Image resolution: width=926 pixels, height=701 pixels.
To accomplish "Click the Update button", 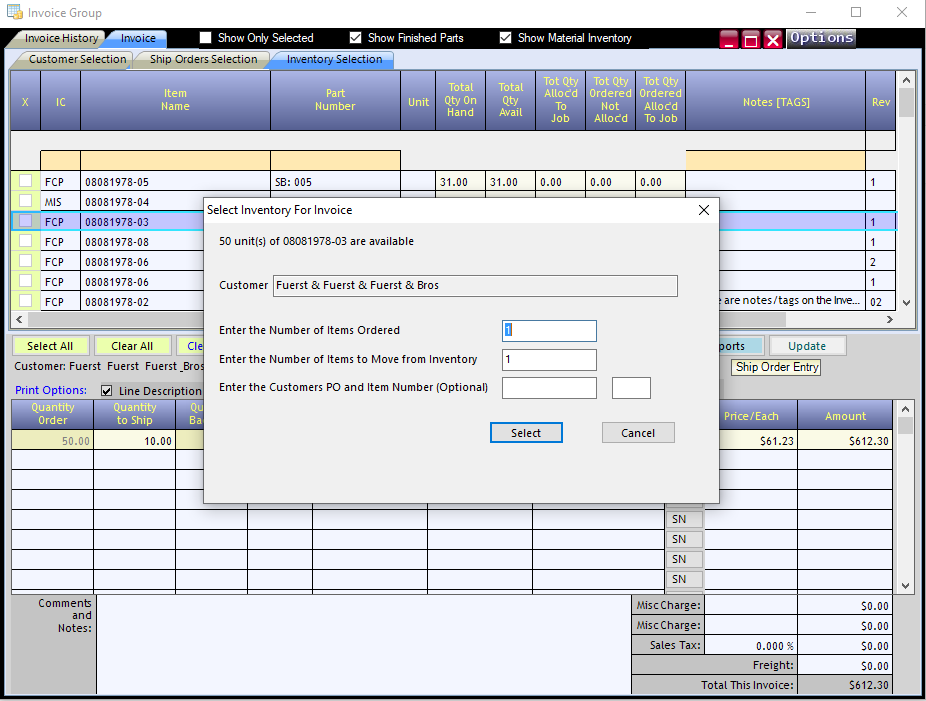I will 807,346.
